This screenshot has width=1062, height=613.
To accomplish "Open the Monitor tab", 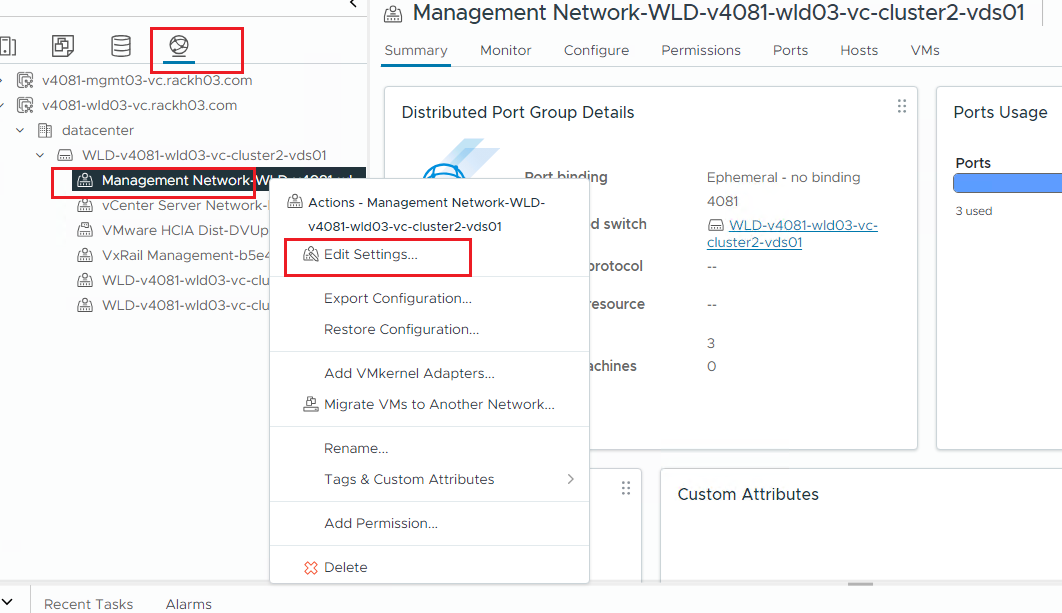I will point(505,49).
